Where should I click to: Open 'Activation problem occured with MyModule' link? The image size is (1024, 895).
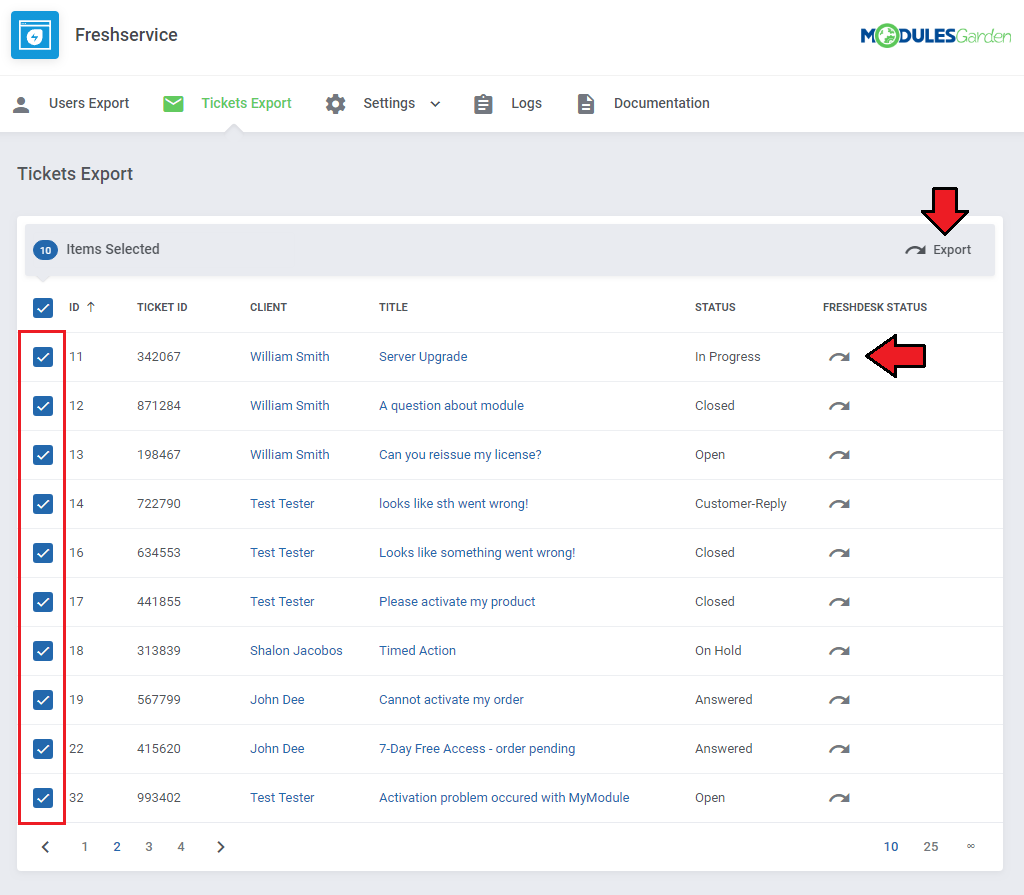[504, 798]
